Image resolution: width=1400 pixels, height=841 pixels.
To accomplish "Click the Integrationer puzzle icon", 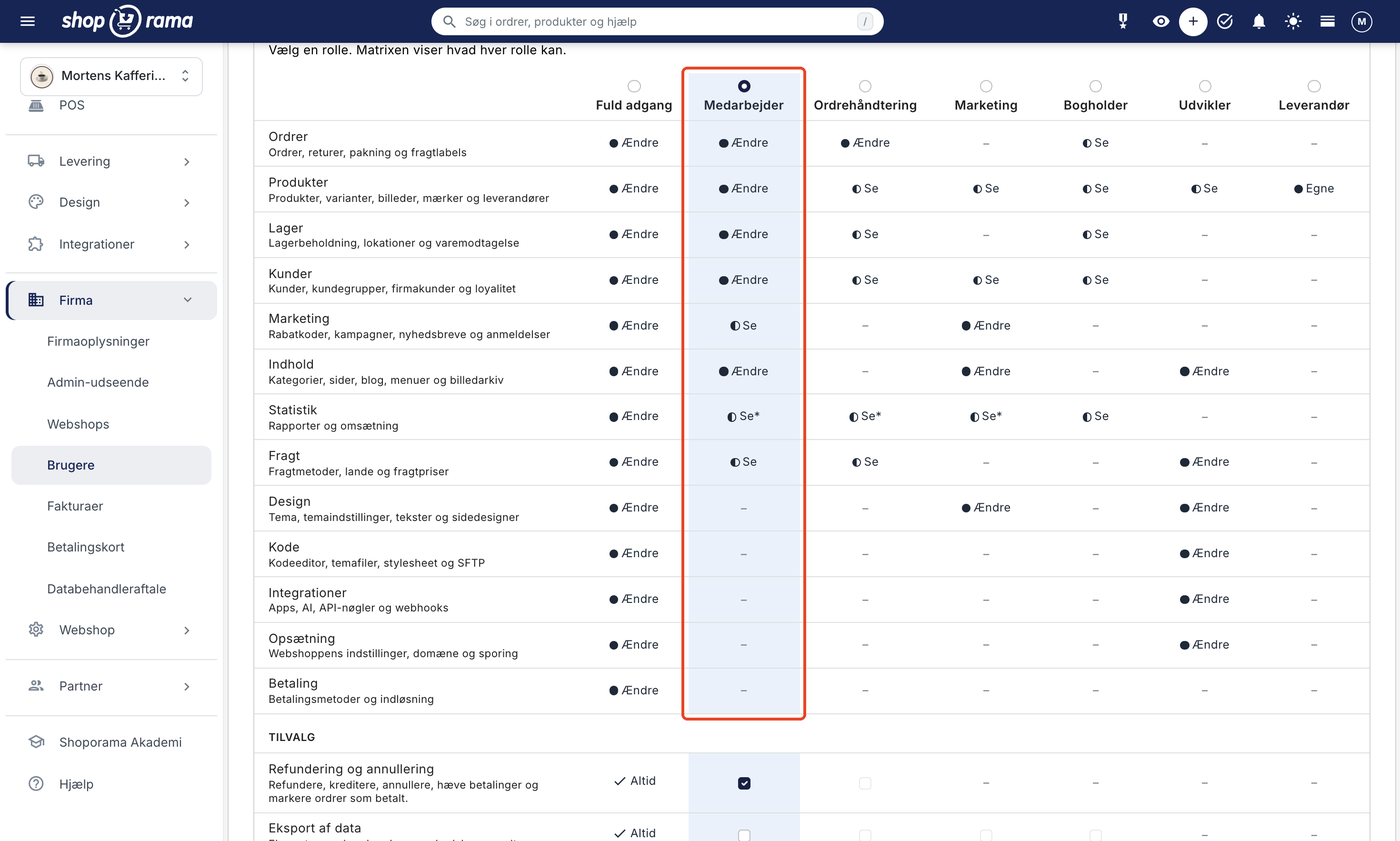I will (36, 244).
